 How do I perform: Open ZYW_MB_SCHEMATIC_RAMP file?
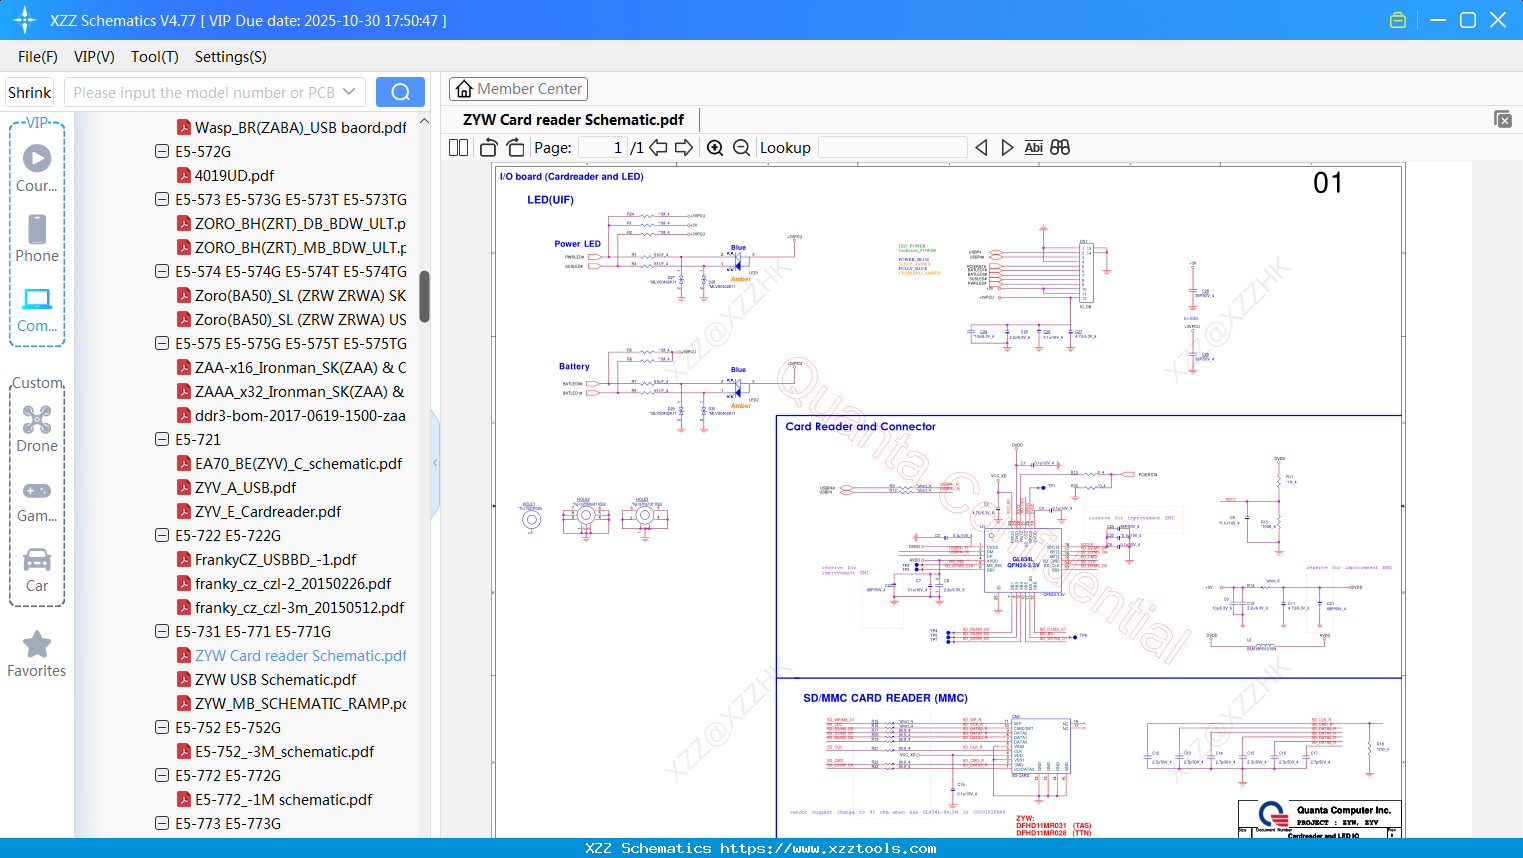(300, 703)
